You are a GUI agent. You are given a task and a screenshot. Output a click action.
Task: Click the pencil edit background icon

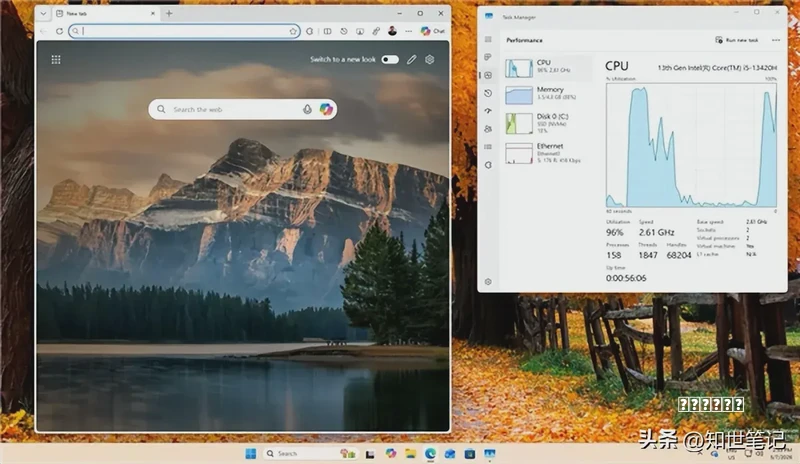point(411,60)
